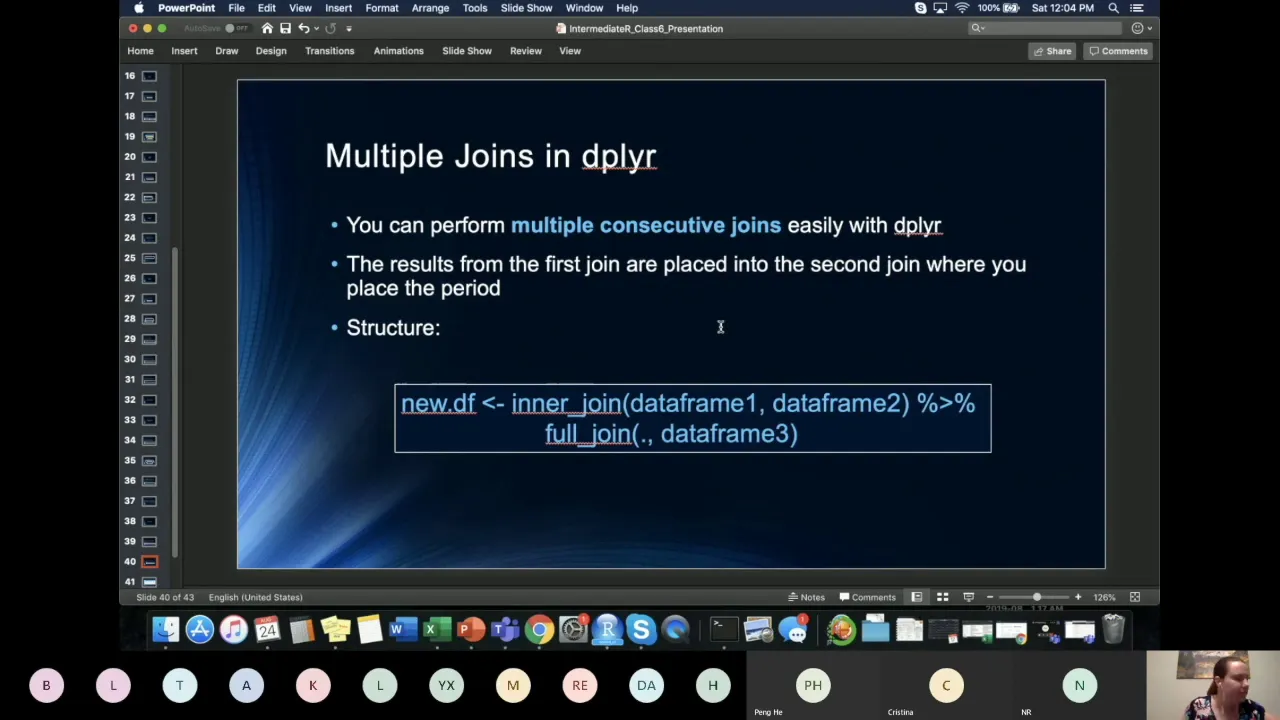Select current slide 40 thumbnail

[149, 562]
